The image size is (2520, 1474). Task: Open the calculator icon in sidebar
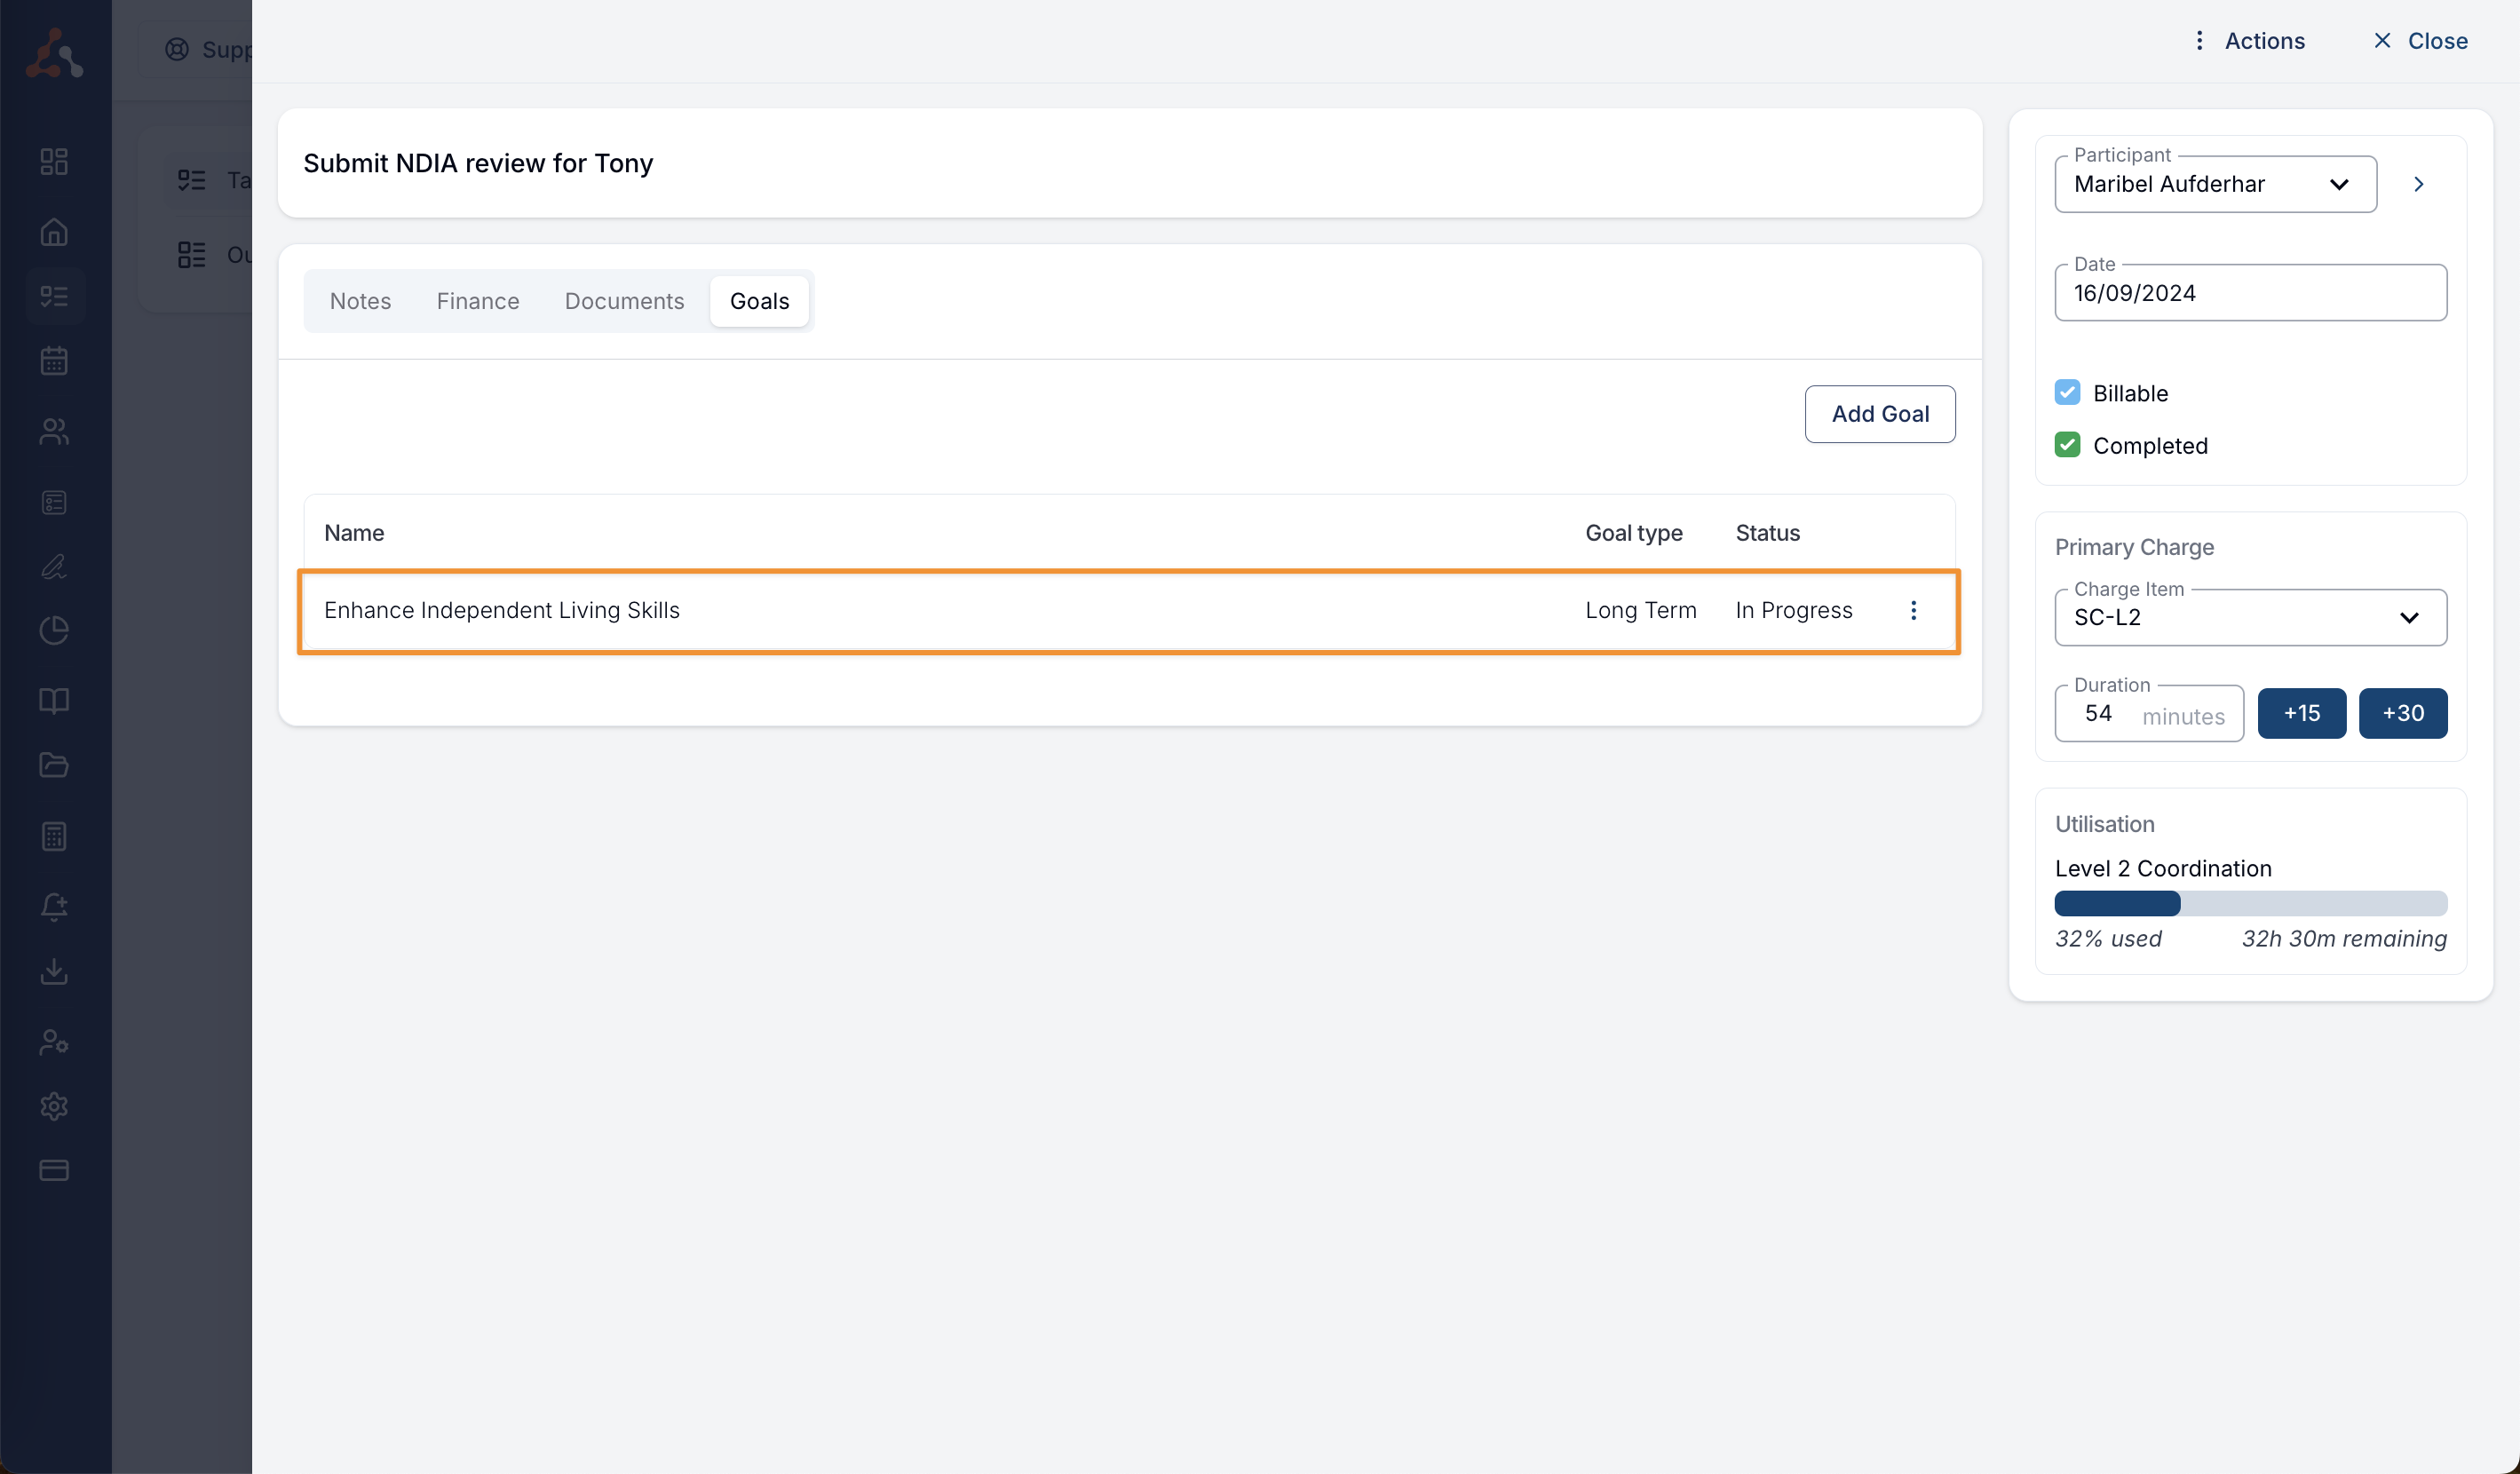(x=54, y=836)
